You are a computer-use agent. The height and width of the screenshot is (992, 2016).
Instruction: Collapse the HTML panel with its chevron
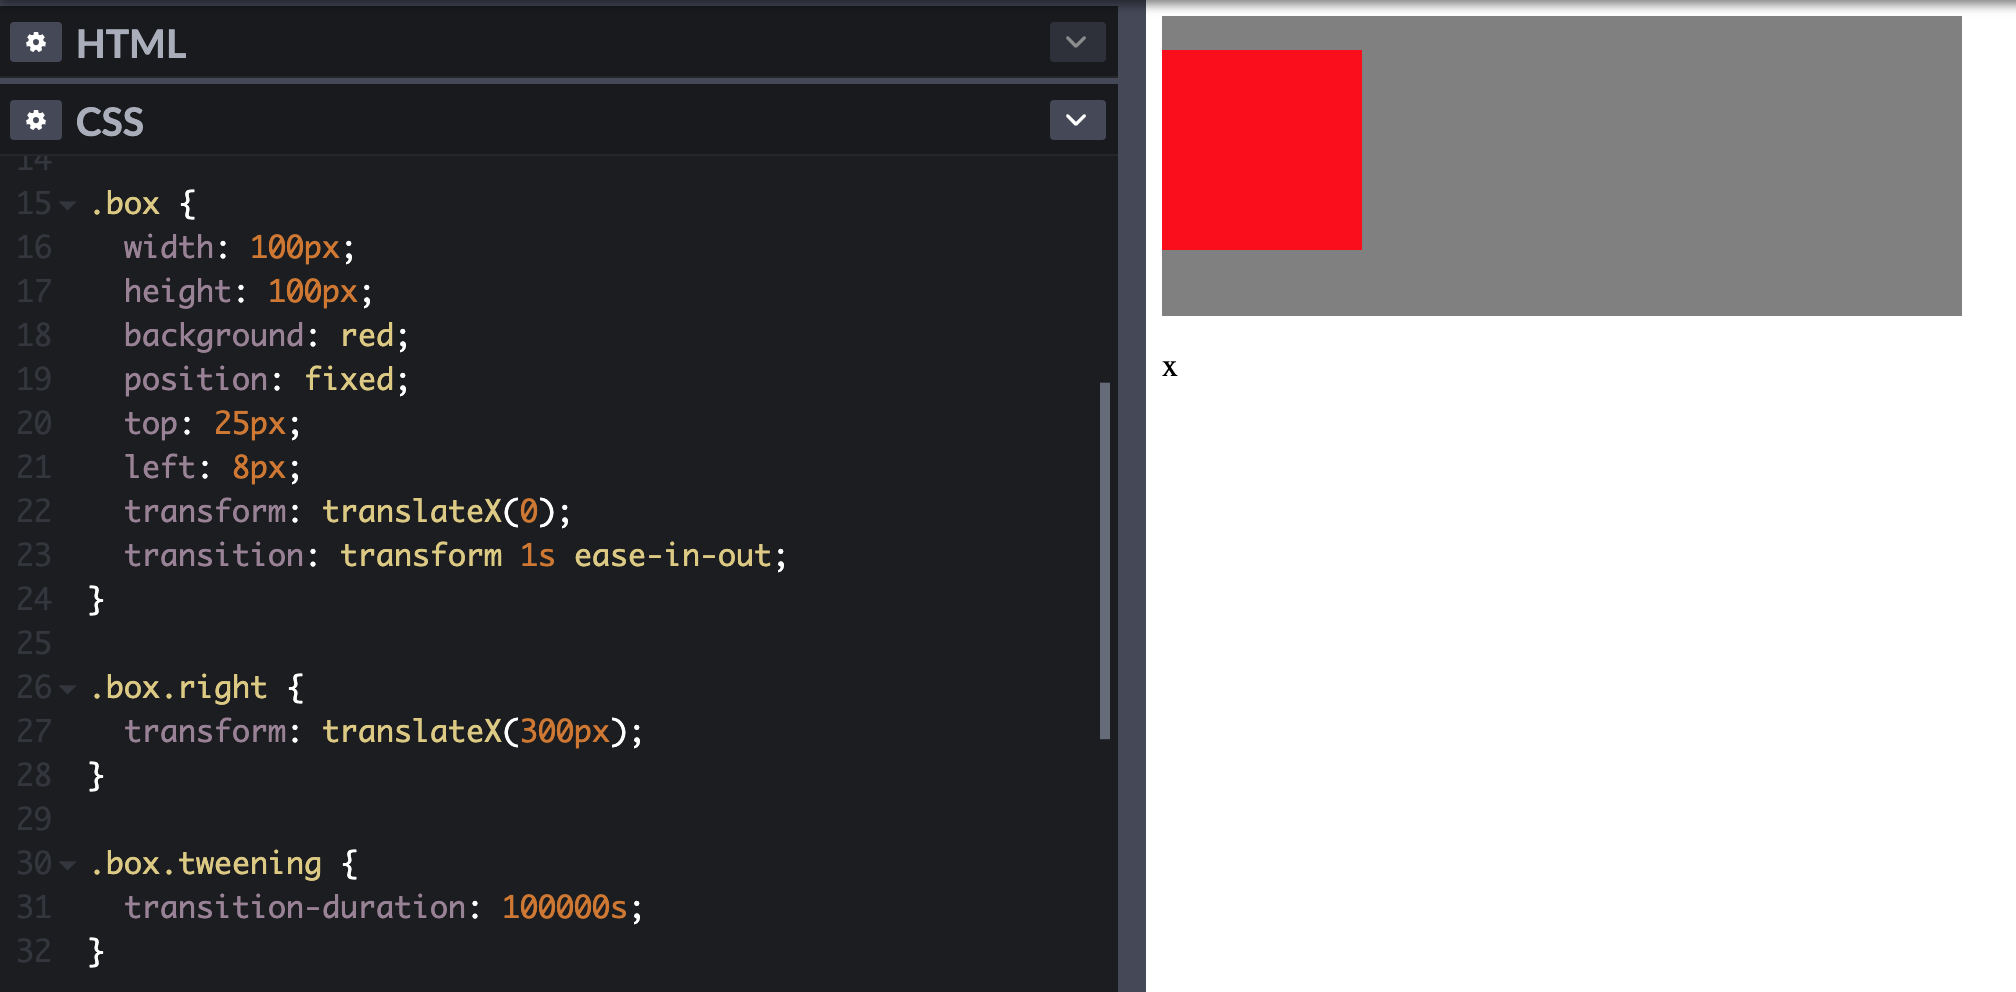click(1076, 42)
